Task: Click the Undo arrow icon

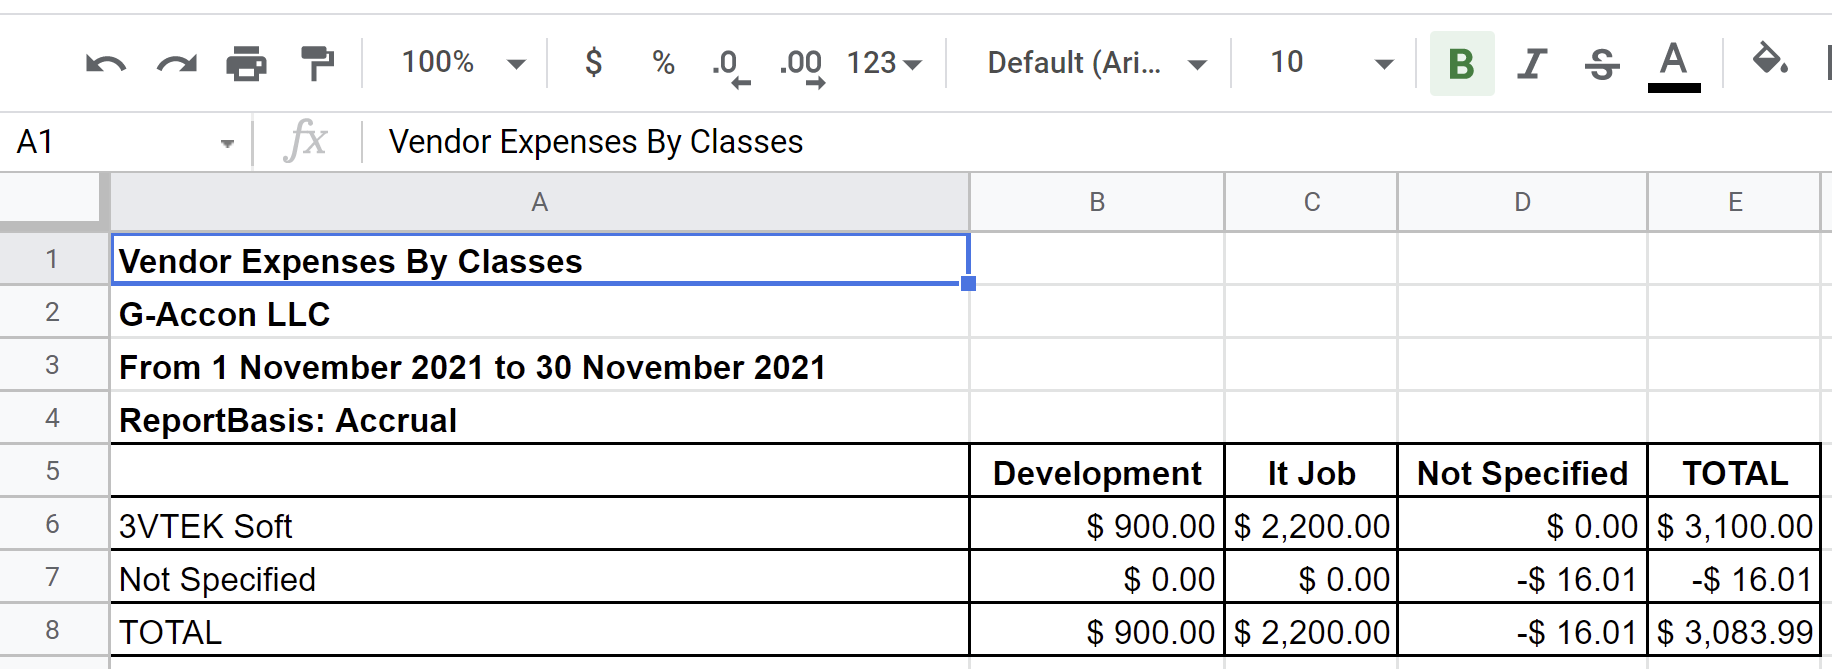Action: [x=106, y=64]
